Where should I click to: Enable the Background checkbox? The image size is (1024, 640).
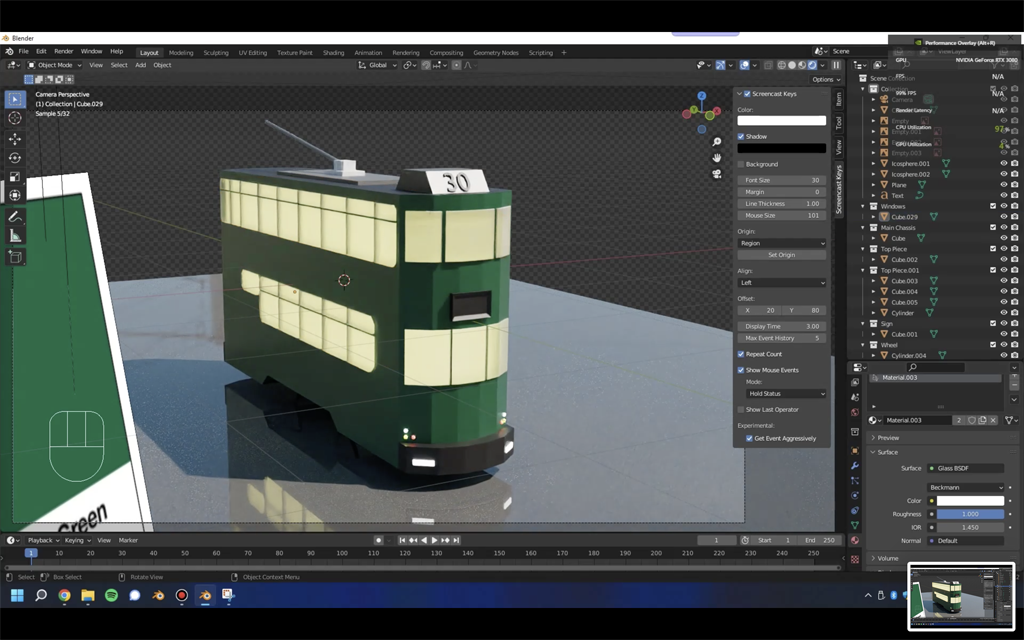coord(741,165)
